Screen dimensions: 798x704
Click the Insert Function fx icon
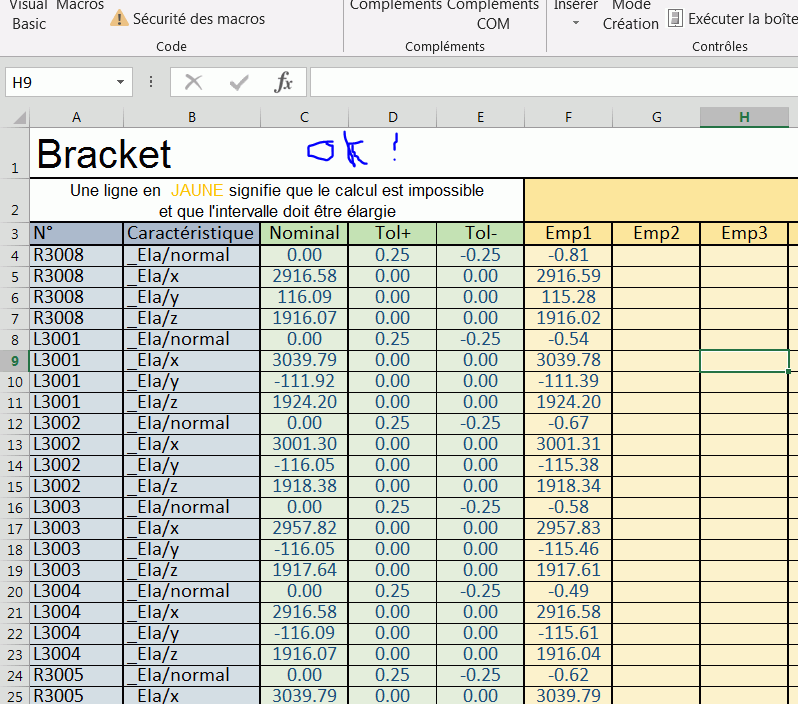284,82
